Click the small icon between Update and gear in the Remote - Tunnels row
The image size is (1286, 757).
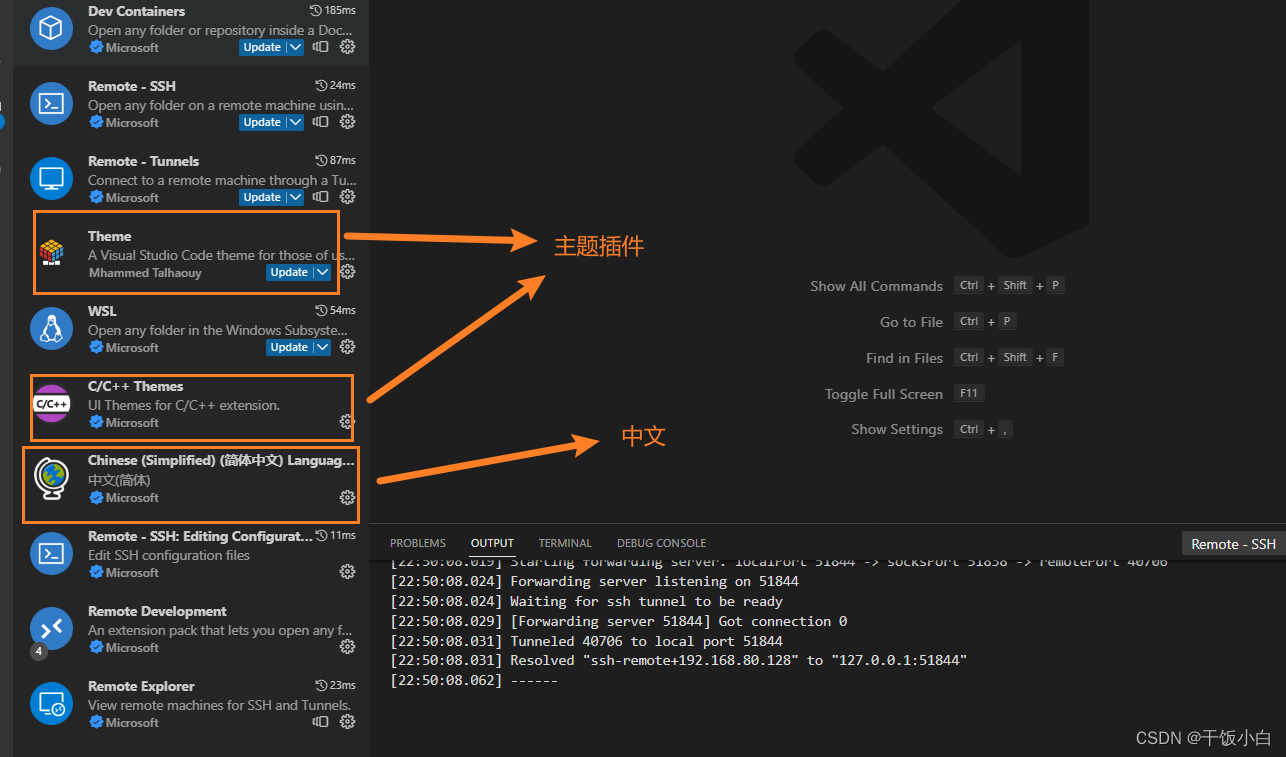pos(320,197)
